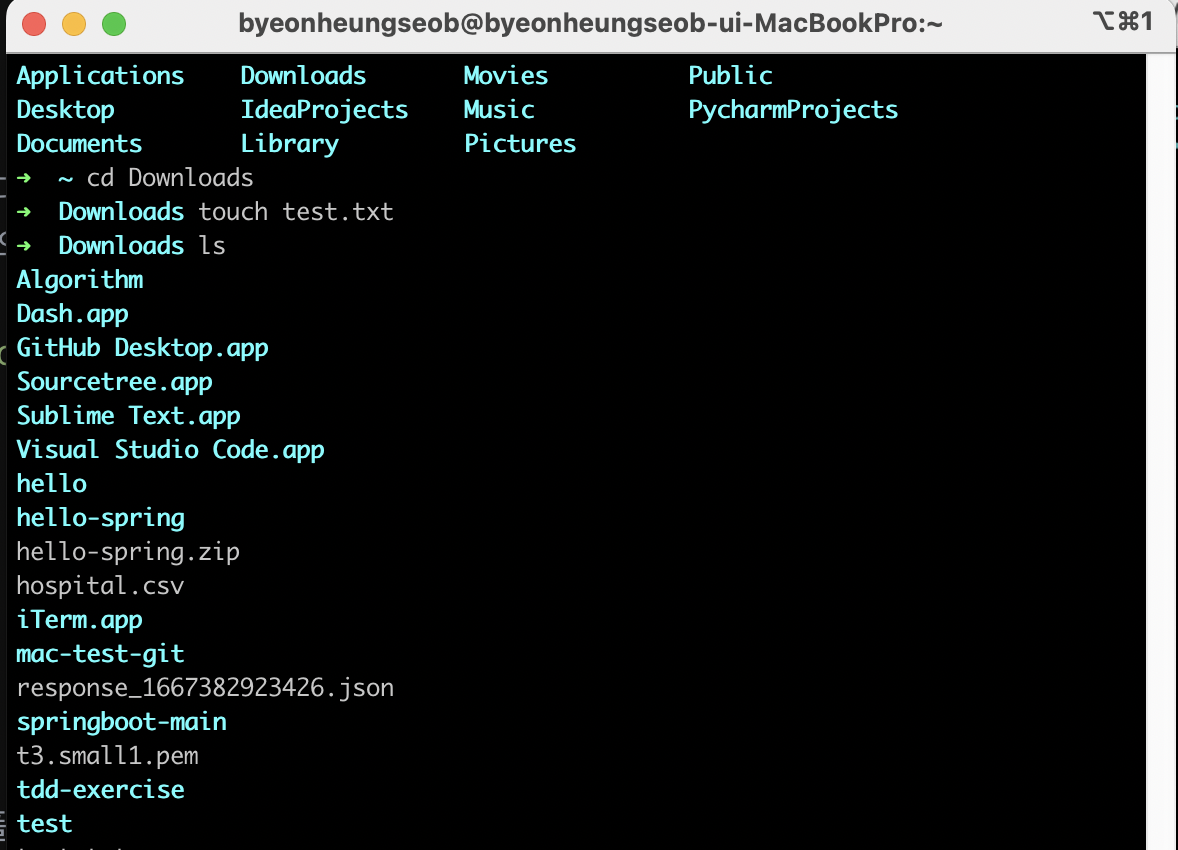Viewport: 1178px width, 850px height.
Task: Click the IdeaProjects directory name
Action: point(324,110)
